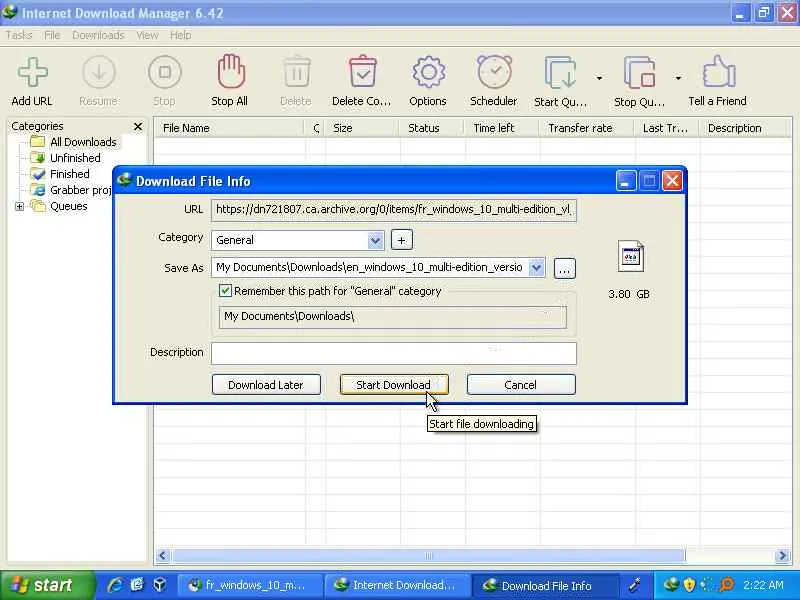This screenshot has height=600, width=800.
Task: Open the Save As path dropdown
Action: click(536, 267)
